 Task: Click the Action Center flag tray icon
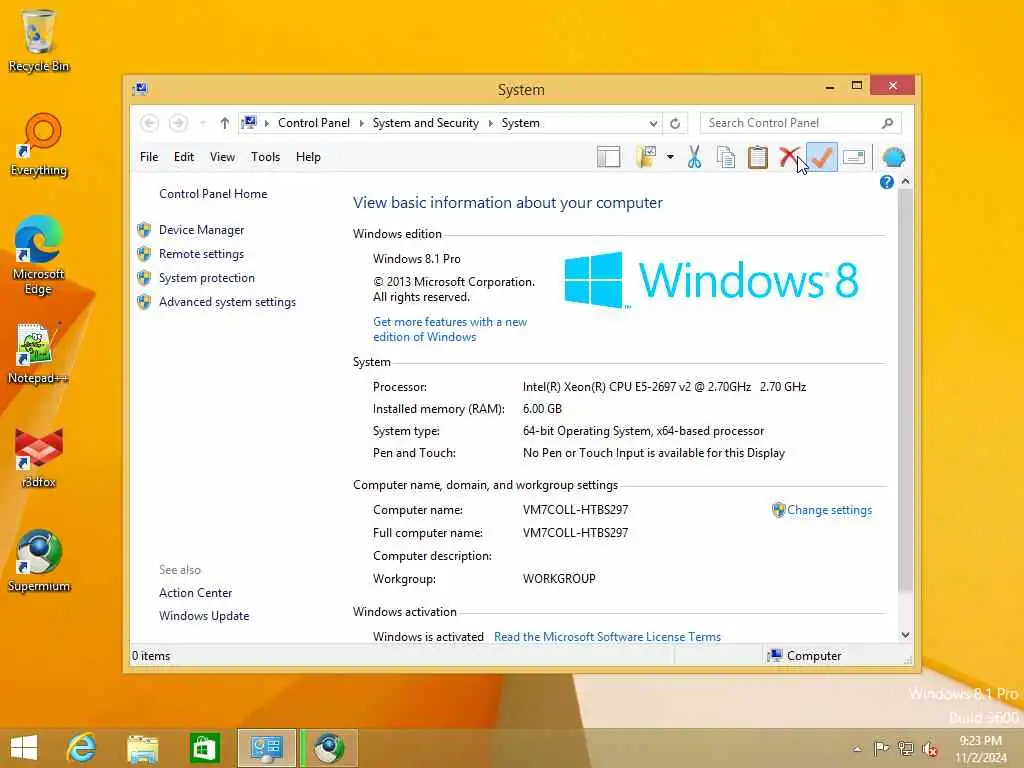[881, 748]
